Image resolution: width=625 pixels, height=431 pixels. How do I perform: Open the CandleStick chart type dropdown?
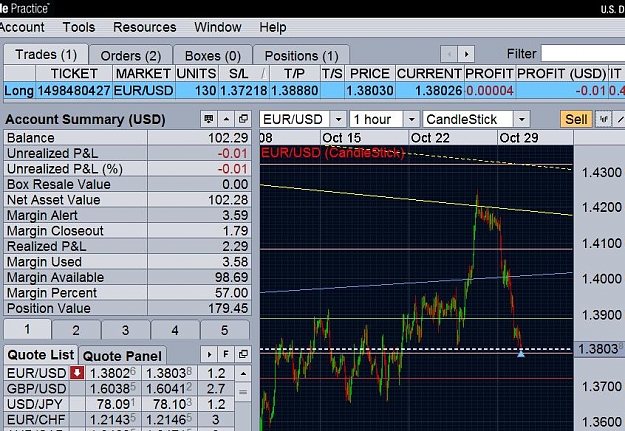coord(521,119)
